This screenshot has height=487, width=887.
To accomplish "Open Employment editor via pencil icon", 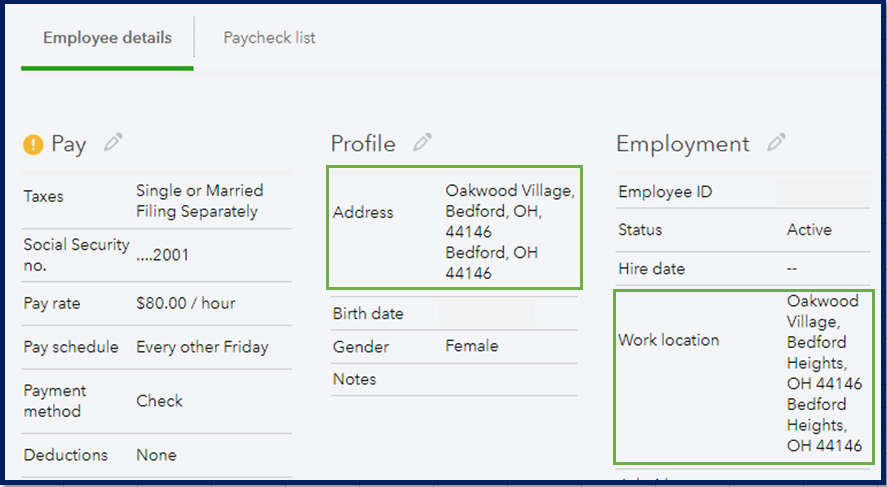I will pyautogui.click(x=777, y=143).
